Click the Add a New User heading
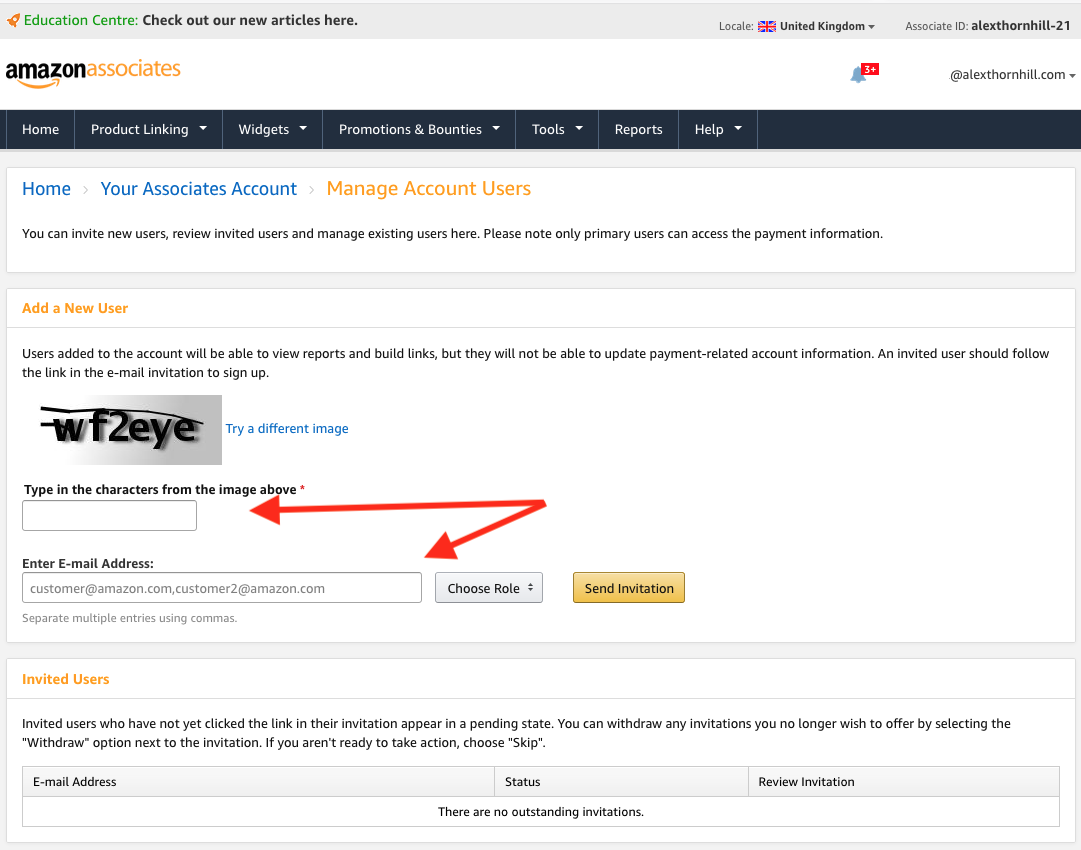Screen dimensions: 1081x850 (75, 308)
